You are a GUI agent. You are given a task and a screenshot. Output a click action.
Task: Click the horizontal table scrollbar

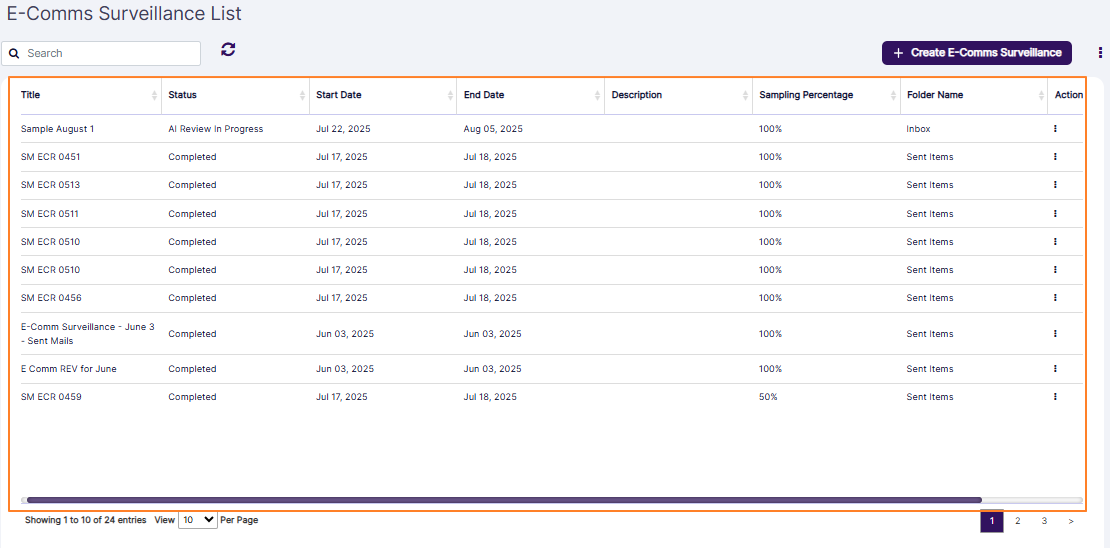[x=503, y=500]
